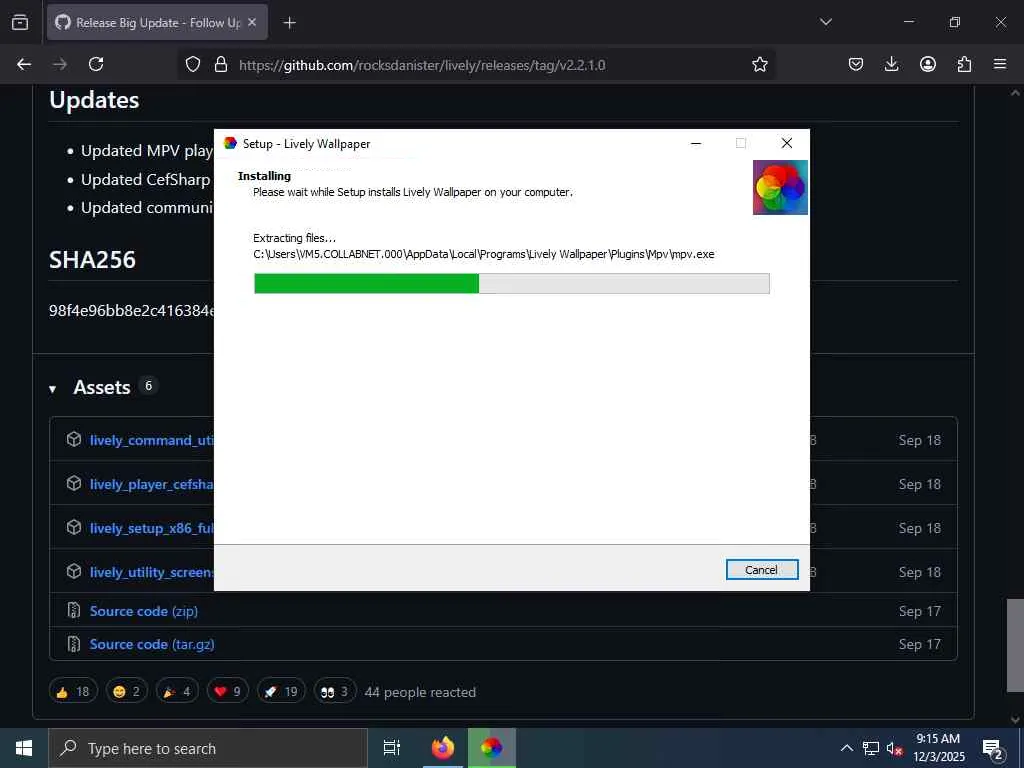Image resolution: width=1024 pixels, height=768 pixels.
Task: Bookmark this page with star icon
Action: (x=760, y=64)
